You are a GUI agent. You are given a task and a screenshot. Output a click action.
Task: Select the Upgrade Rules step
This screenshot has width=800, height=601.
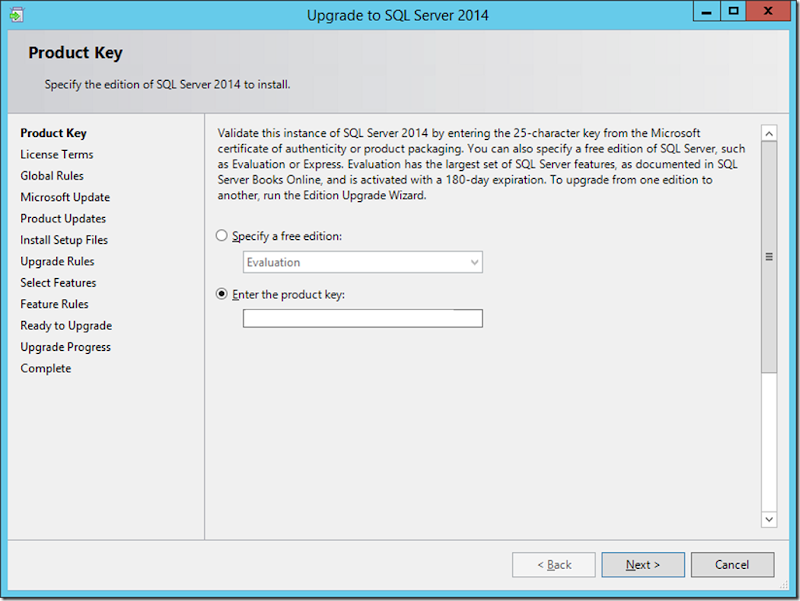click(57, 262)
